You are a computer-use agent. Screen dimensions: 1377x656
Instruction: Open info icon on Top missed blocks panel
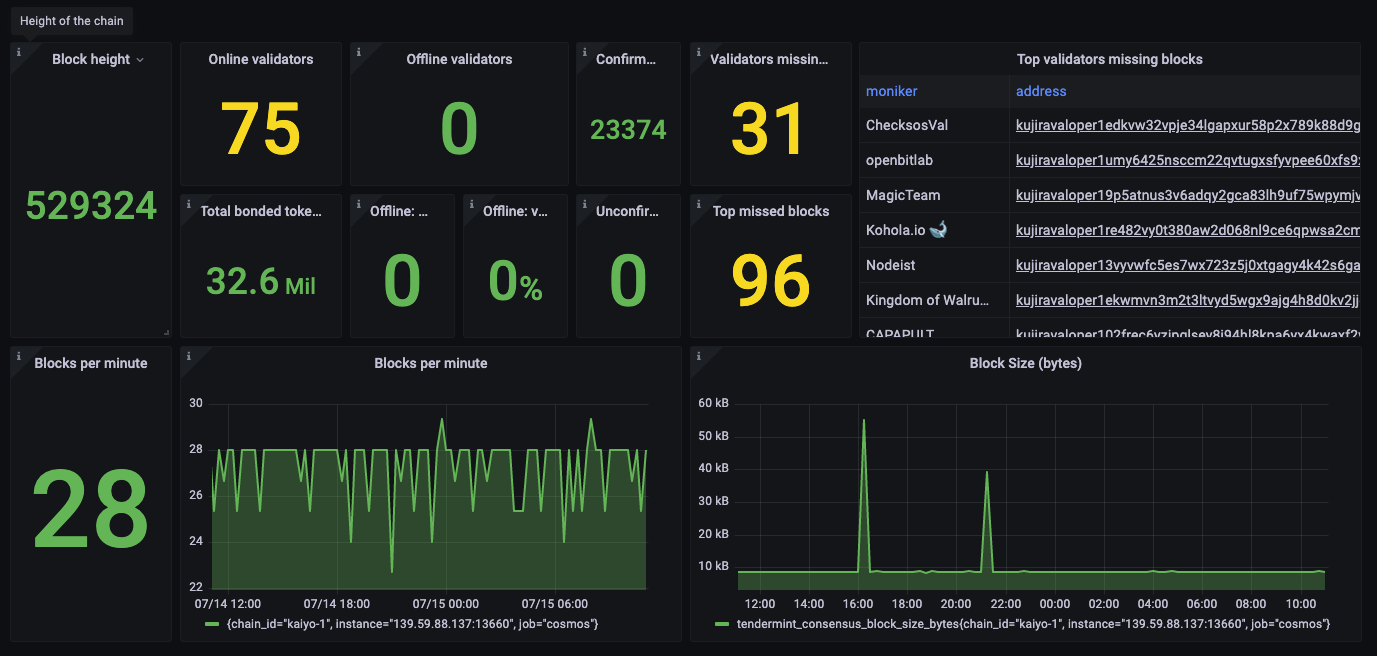(x=697, y=201)
